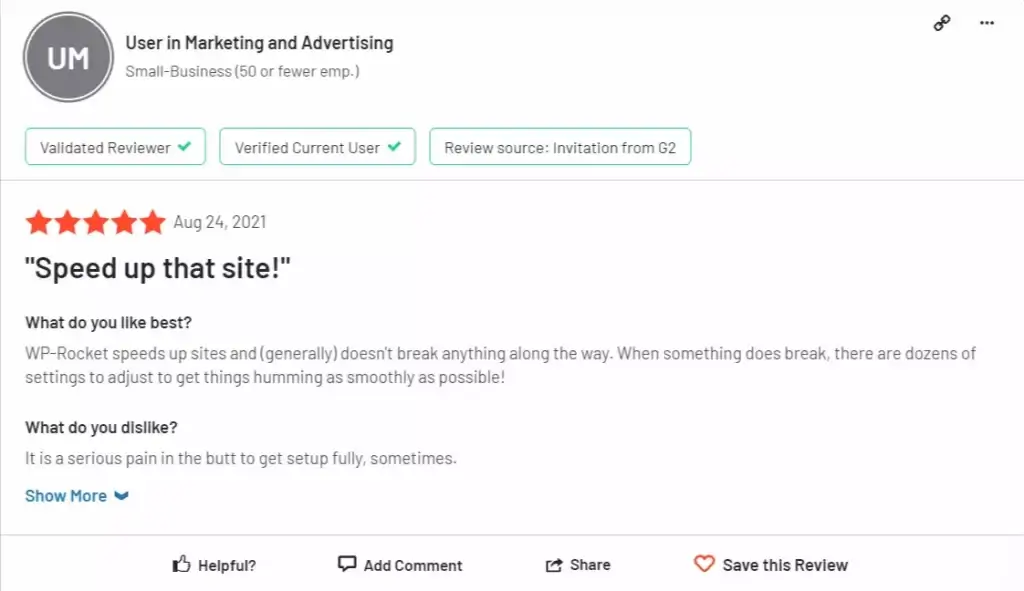
Task: Click the checkmark beside Verified Current User
Action: (394, 146)
